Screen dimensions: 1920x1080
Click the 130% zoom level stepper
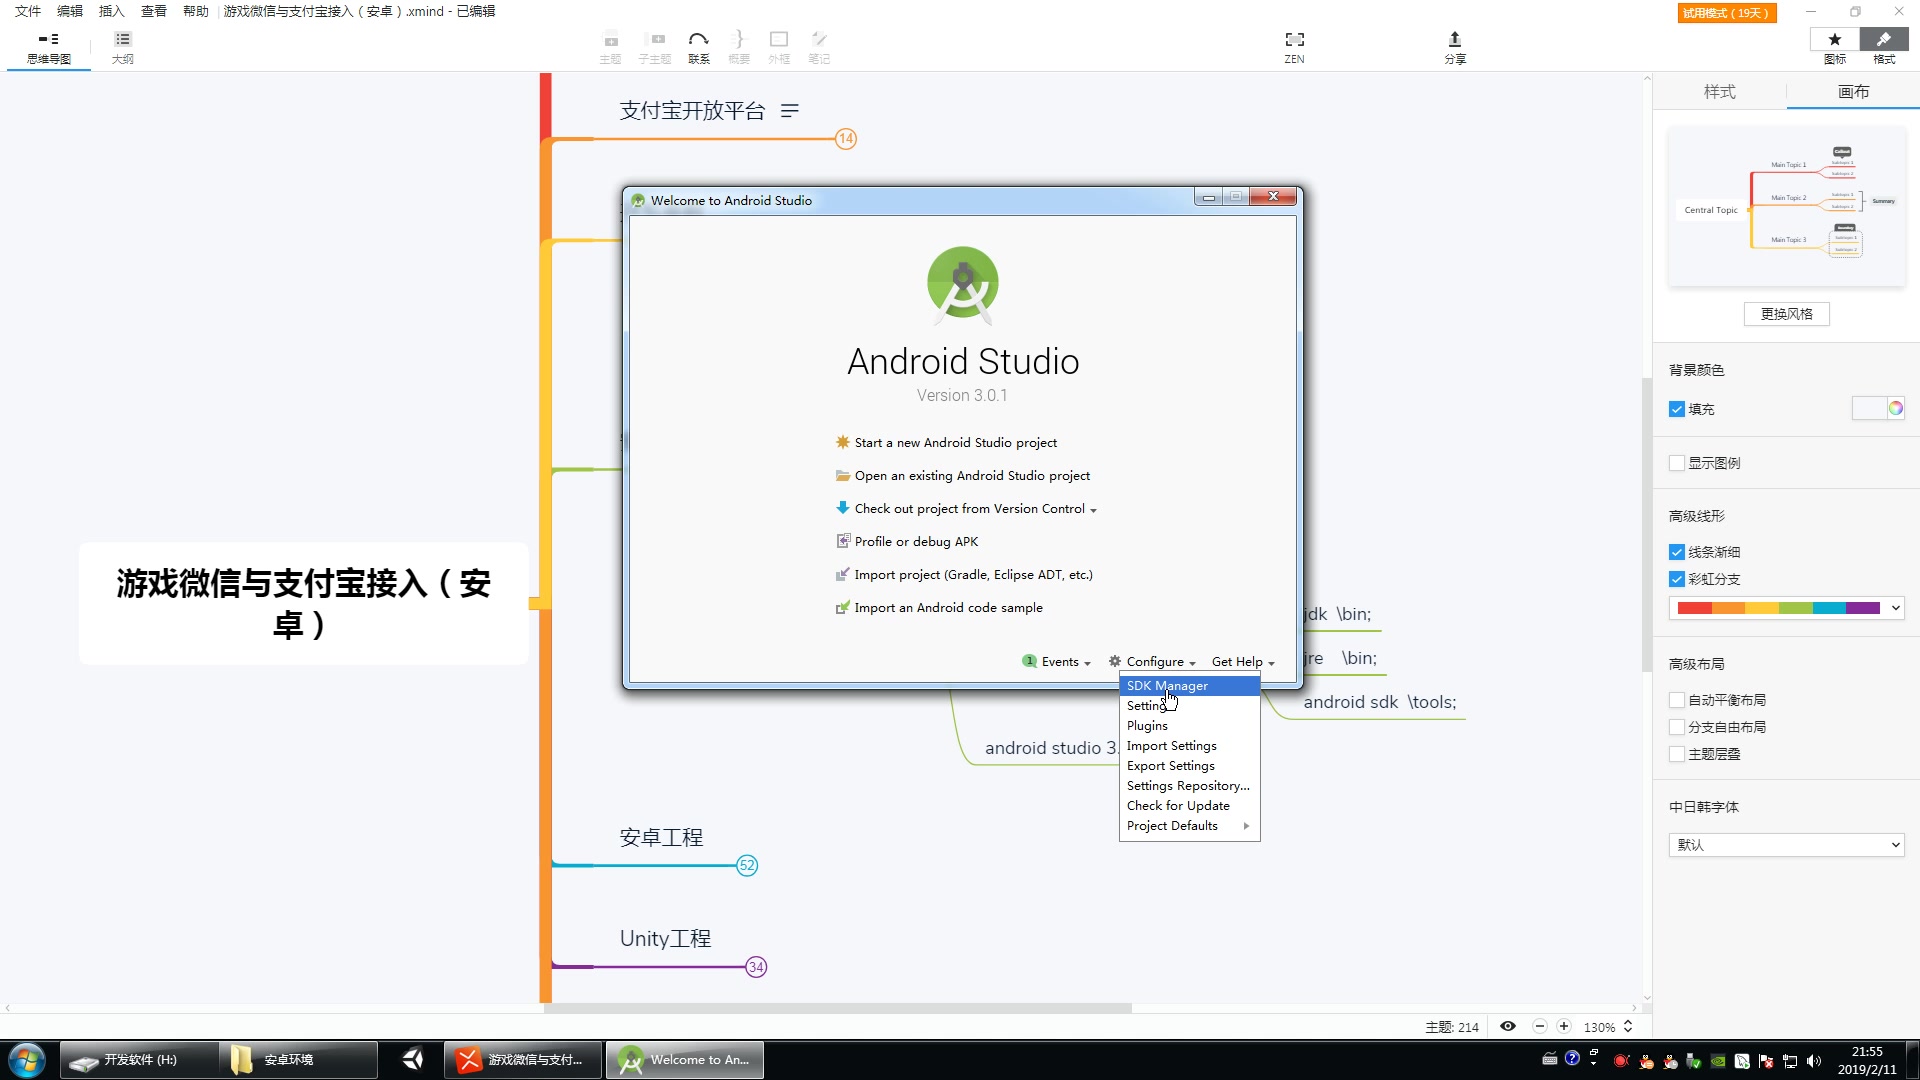[1628, 1027]
